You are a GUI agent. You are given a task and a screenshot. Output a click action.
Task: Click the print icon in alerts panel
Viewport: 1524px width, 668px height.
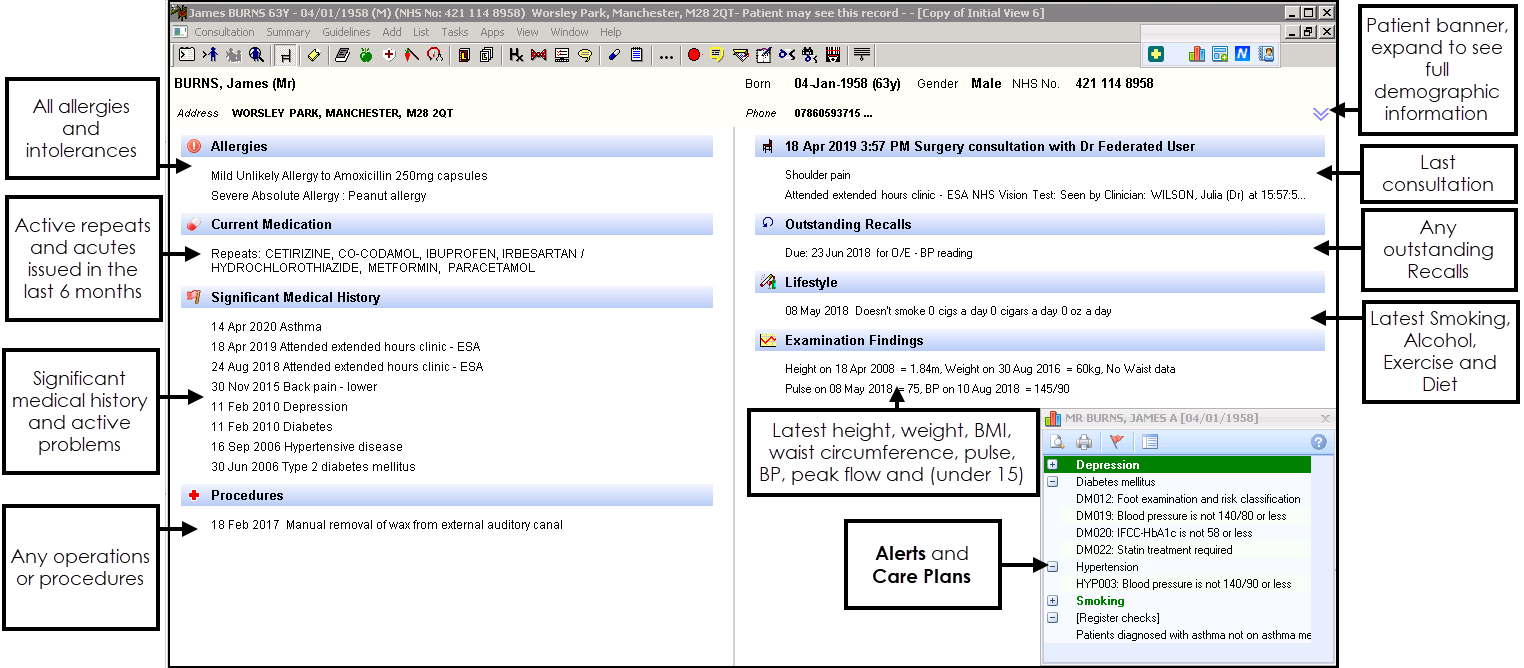tap(1083, 442)
